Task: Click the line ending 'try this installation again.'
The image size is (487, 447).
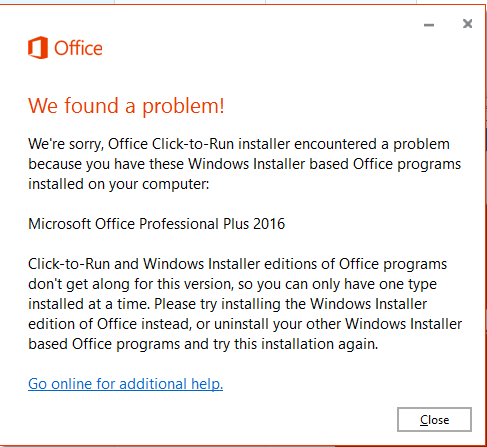Action: [203, 344]
